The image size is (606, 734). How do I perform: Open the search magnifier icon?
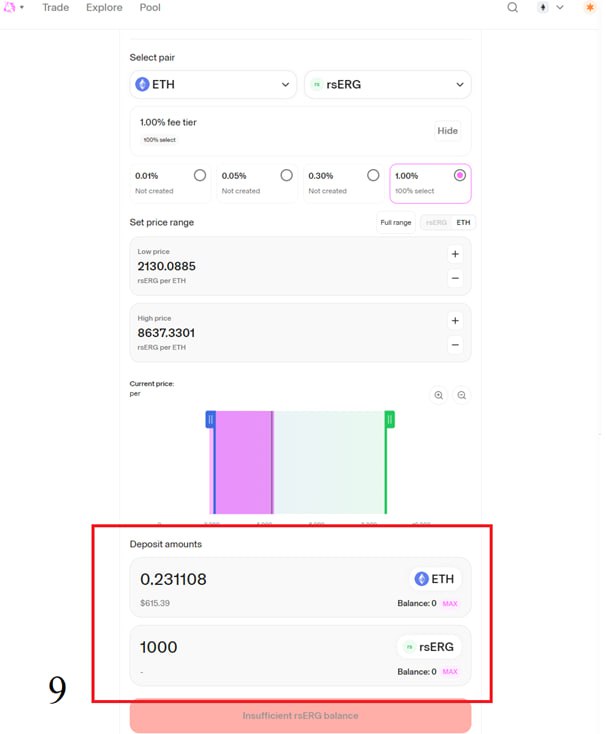coord(512,8)
